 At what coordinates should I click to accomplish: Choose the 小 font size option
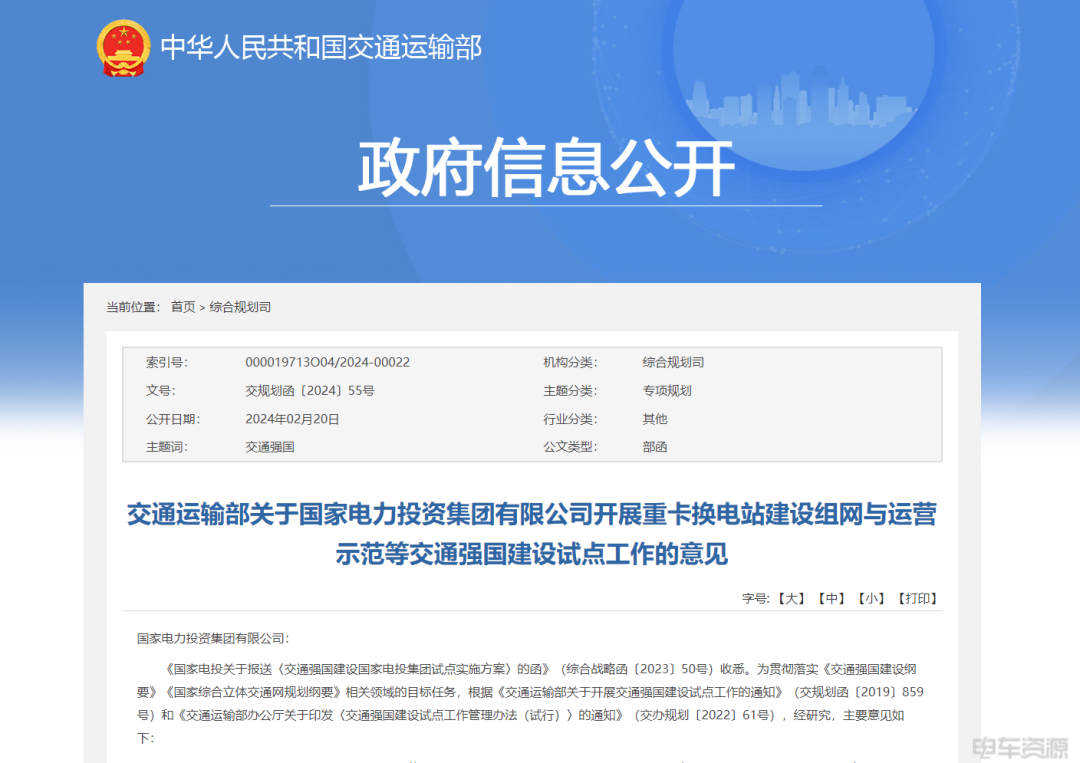[870, 598]
